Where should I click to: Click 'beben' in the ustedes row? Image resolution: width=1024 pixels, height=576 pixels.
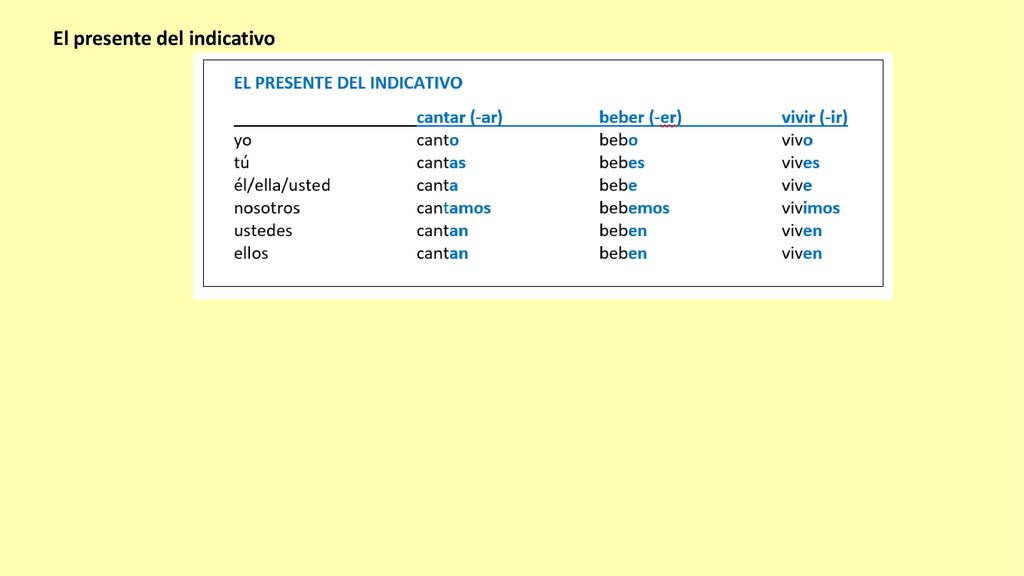[x=623, y=231]
